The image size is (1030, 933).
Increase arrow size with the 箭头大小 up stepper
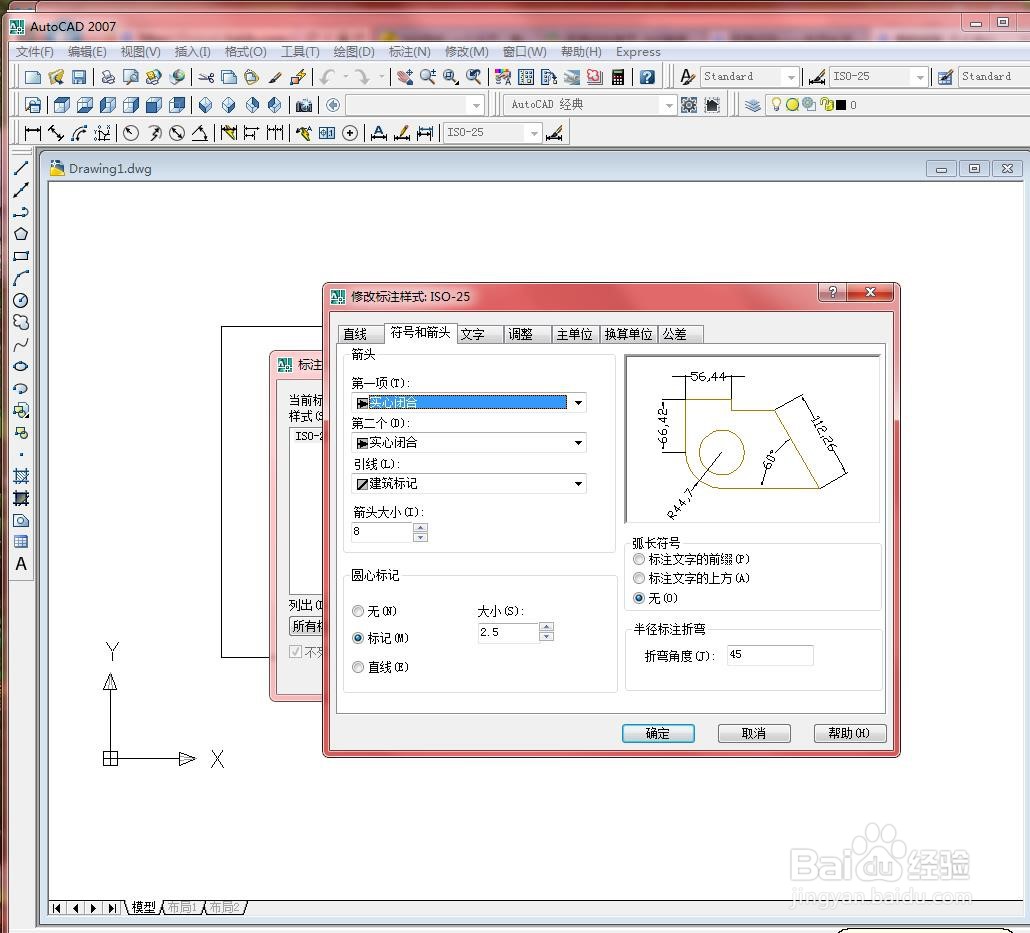pos(420,528)
